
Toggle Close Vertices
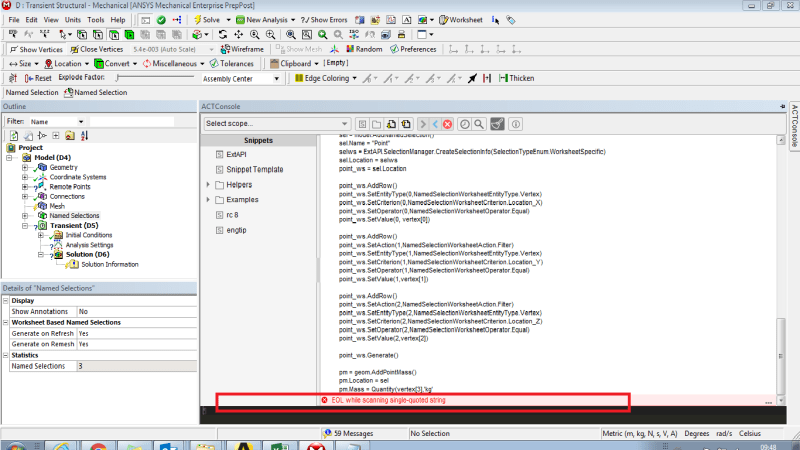tap(96, 49)
